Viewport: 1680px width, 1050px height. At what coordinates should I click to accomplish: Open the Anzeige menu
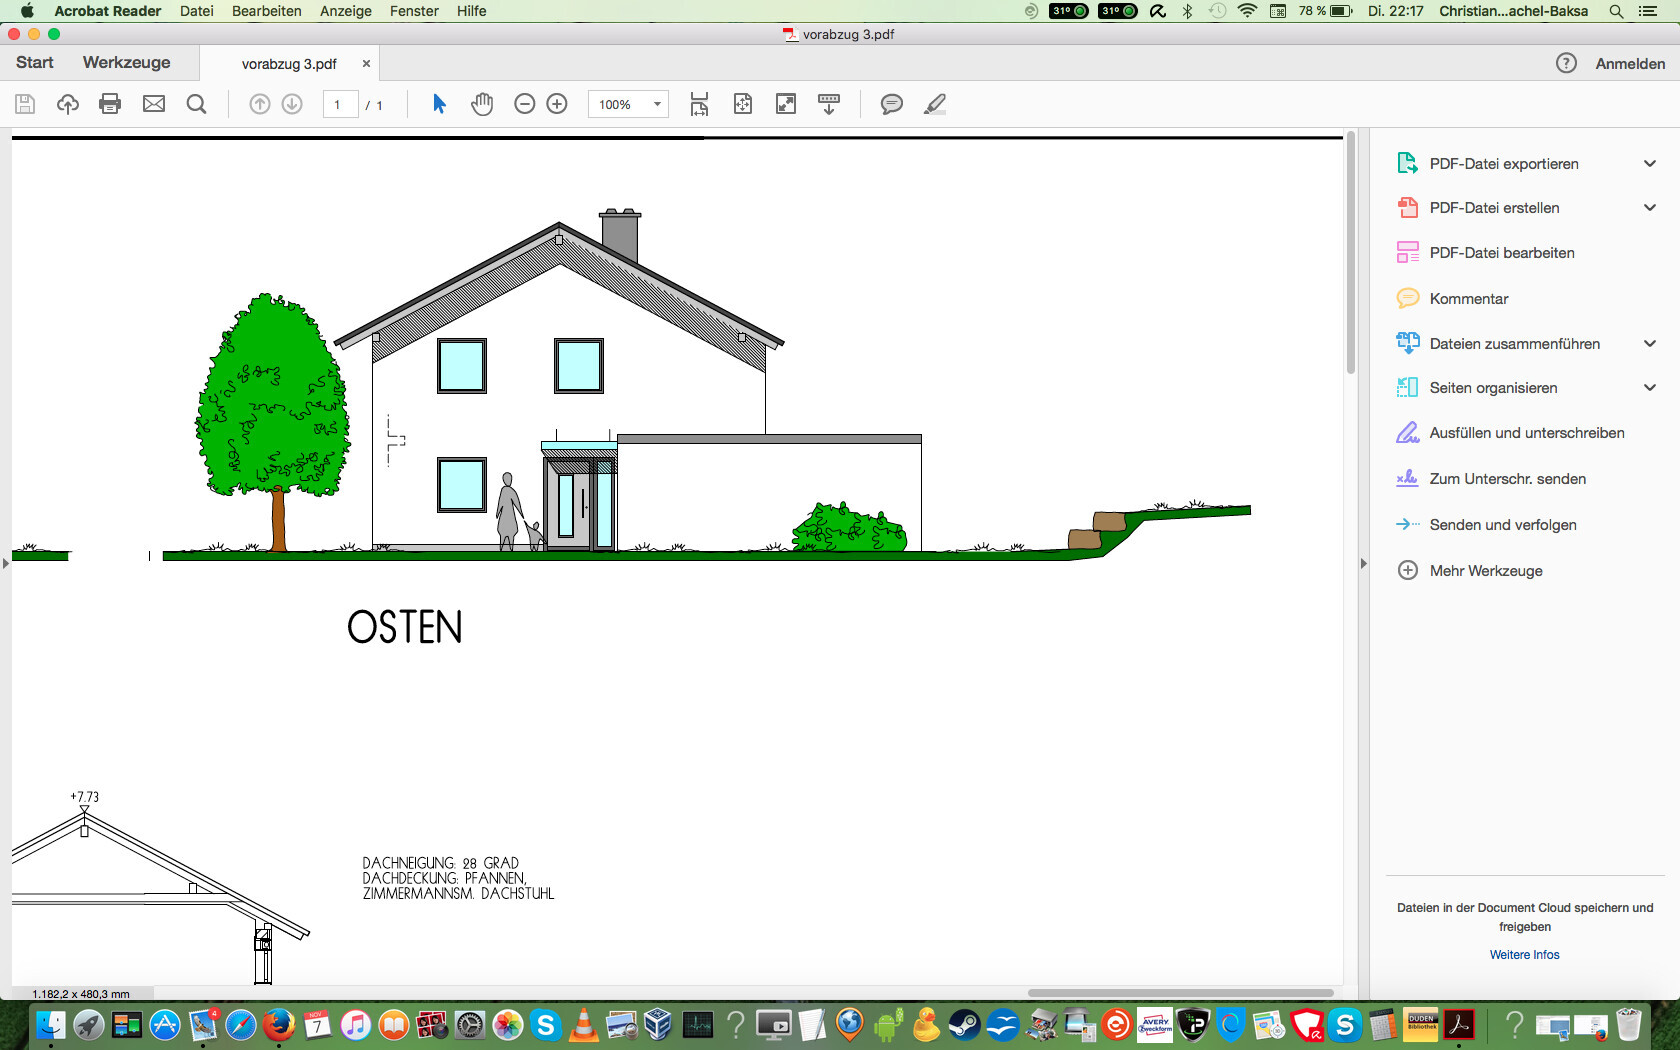click(x=345, y=11)
